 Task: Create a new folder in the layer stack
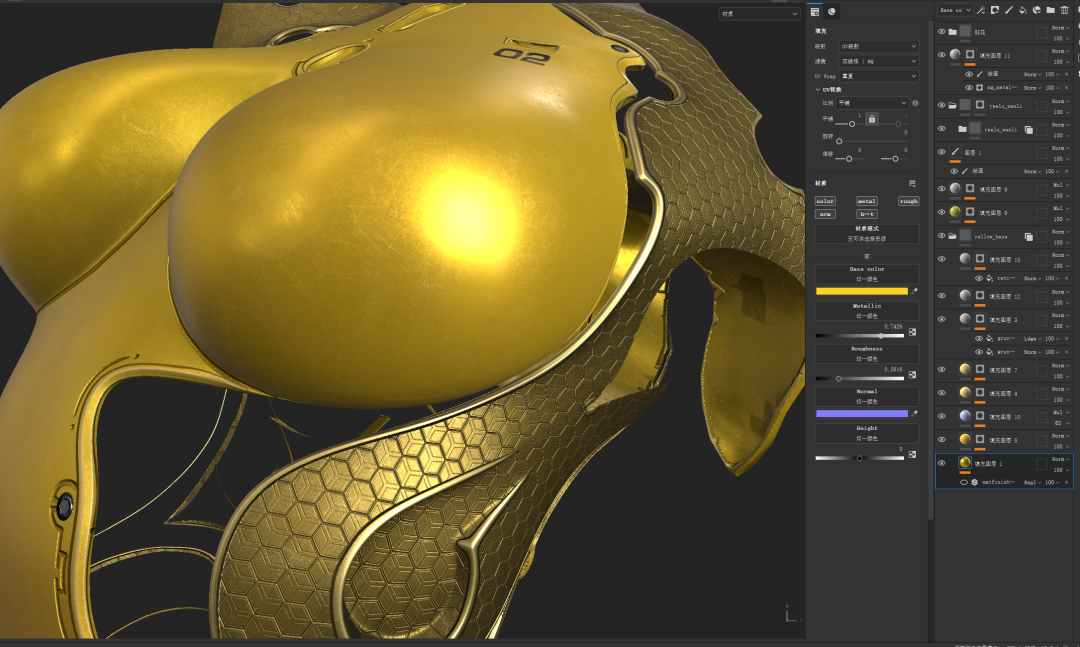coord(1050,10)
